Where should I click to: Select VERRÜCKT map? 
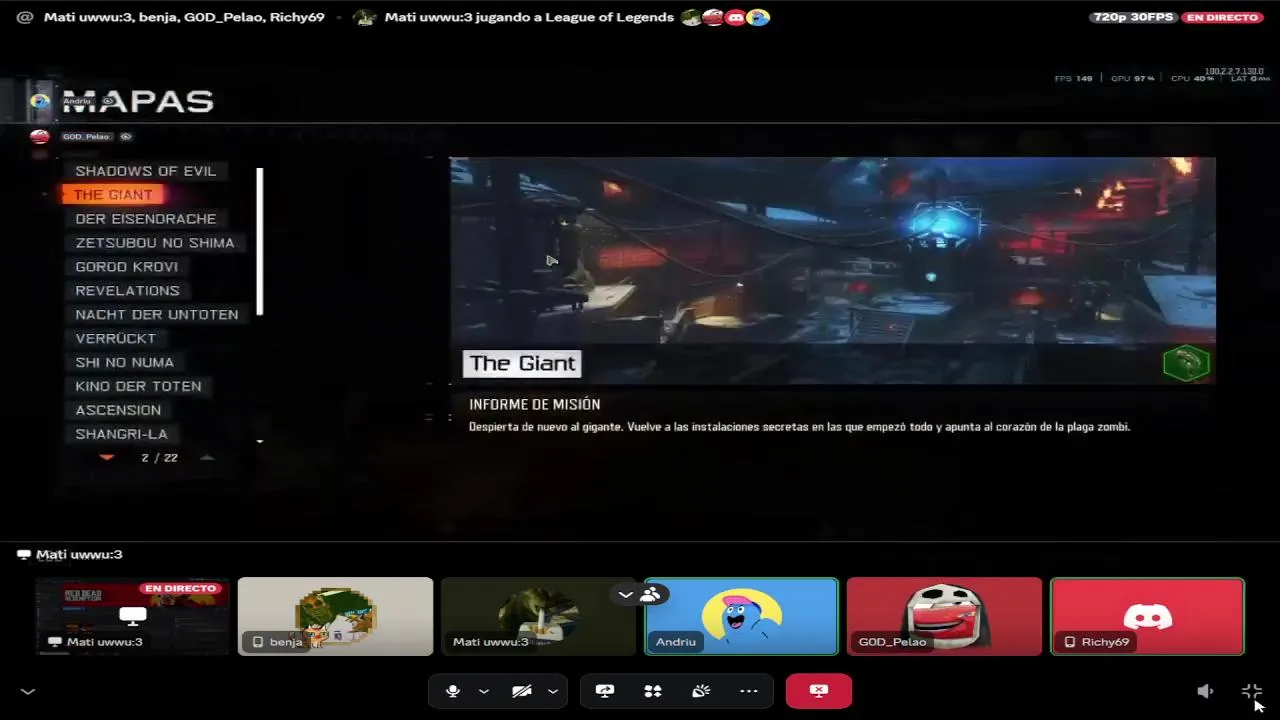click(116, 339)
